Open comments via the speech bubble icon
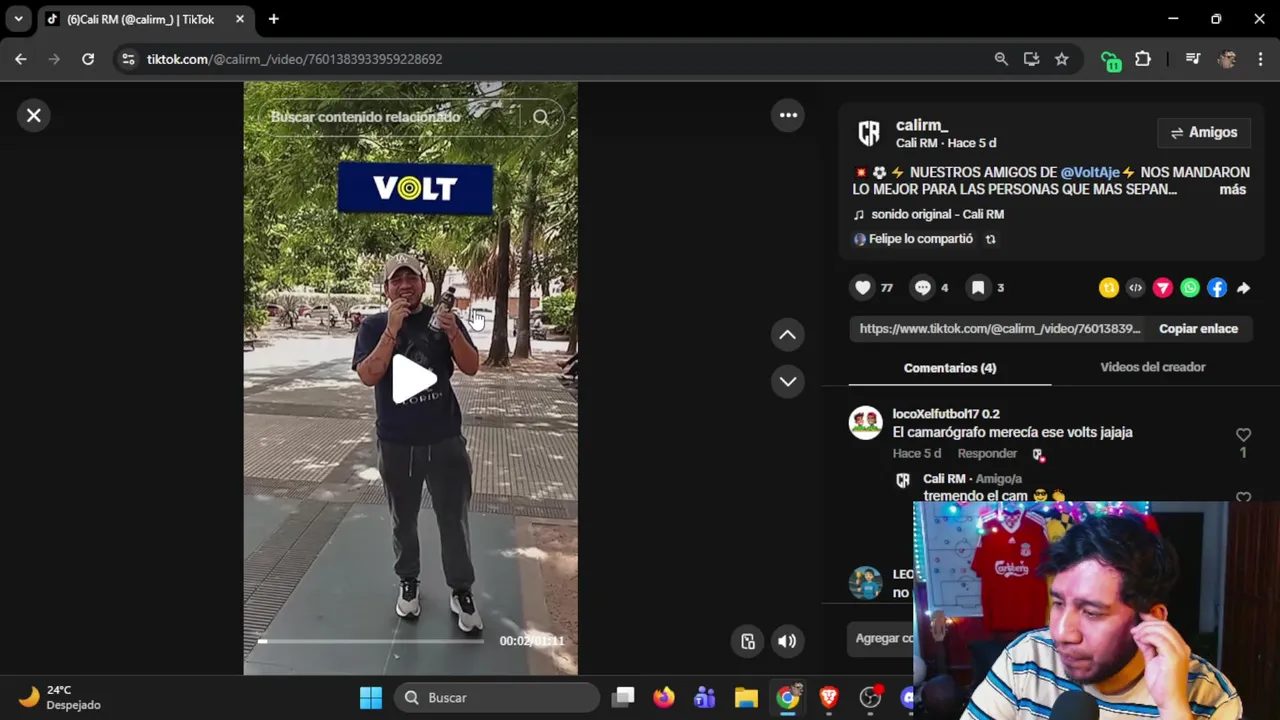 click(x=922, y=288)
